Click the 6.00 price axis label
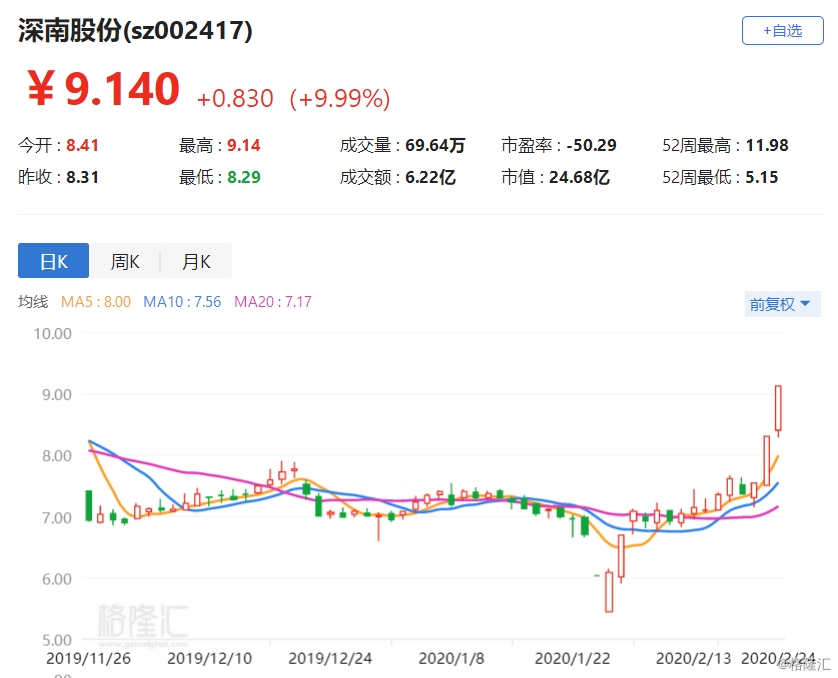 pos(57,579)
